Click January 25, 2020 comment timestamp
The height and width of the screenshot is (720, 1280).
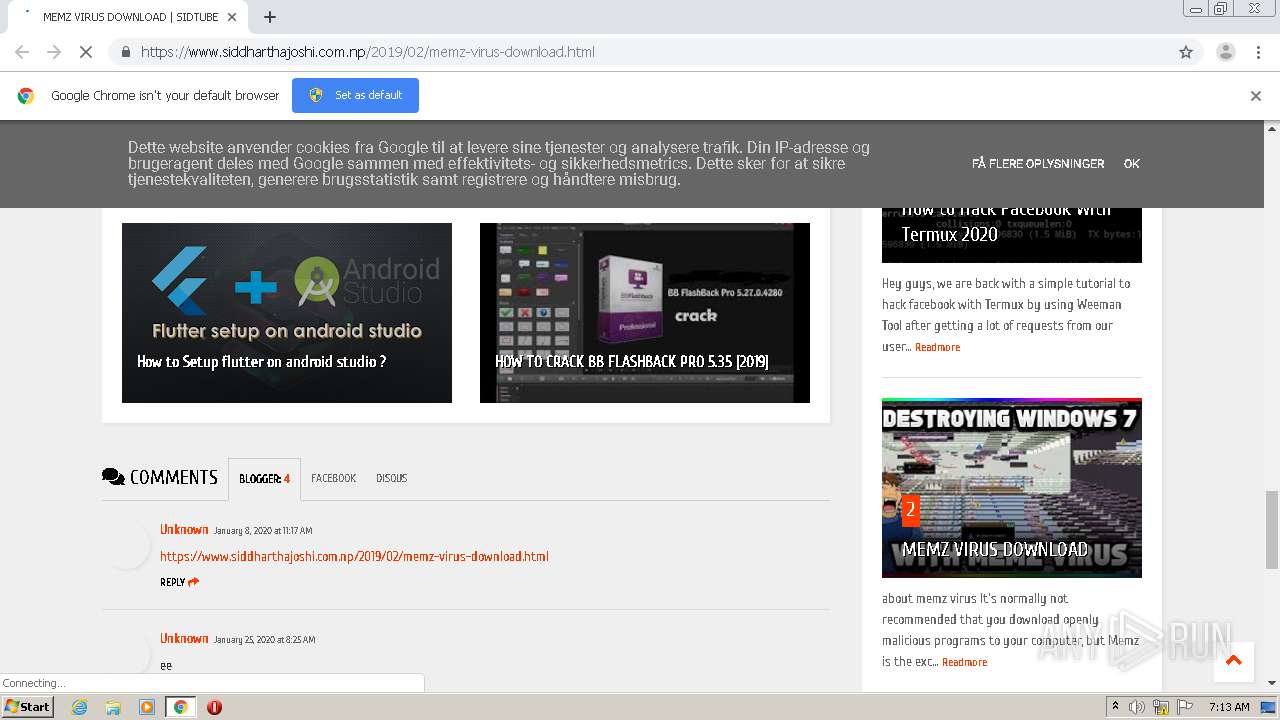[264, 639]
